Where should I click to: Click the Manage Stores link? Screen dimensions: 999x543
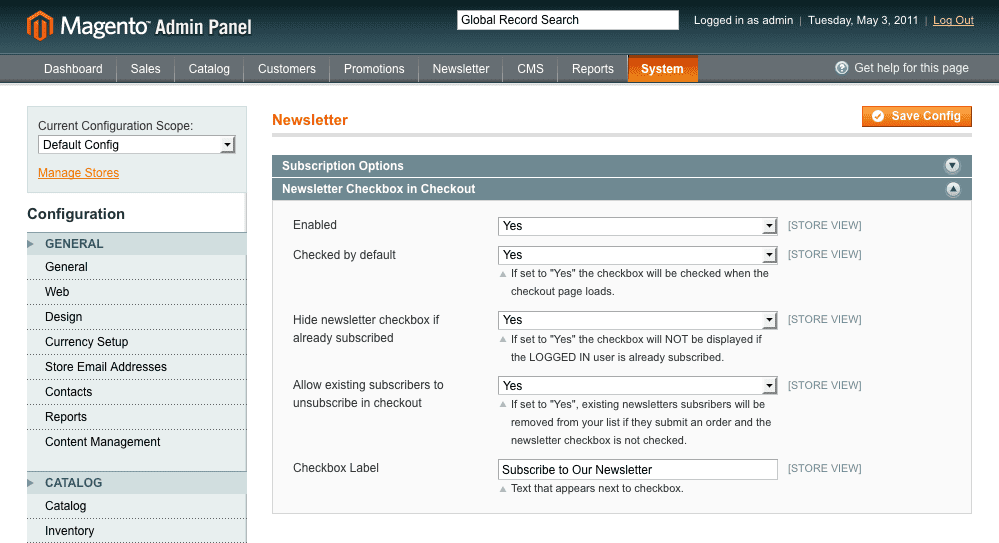[x=78, y=173]
